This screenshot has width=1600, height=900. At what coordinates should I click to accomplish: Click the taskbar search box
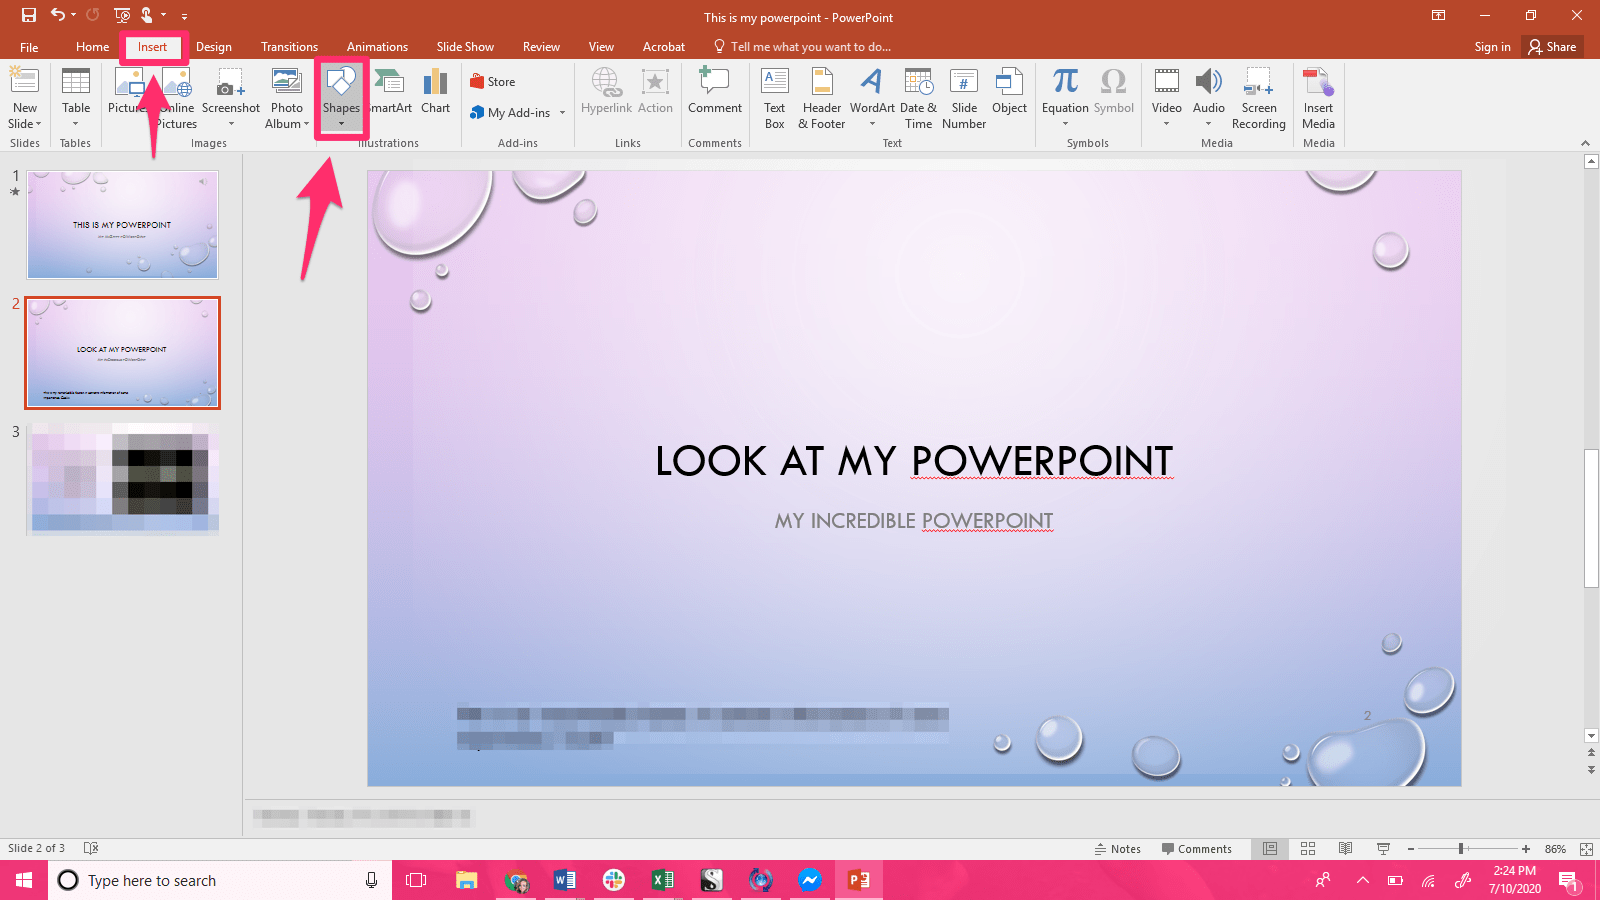(220, 880)
